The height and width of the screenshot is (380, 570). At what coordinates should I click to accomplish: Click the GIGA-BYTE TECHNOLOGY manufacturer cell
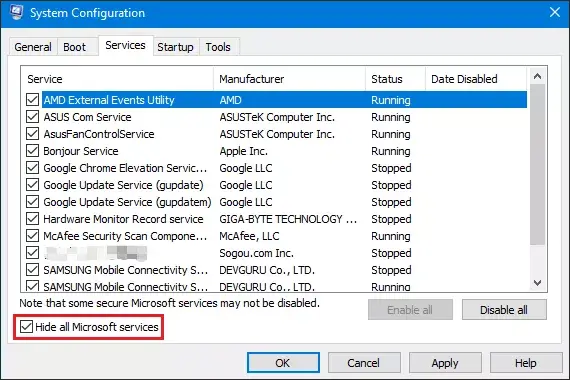[288, 219]
